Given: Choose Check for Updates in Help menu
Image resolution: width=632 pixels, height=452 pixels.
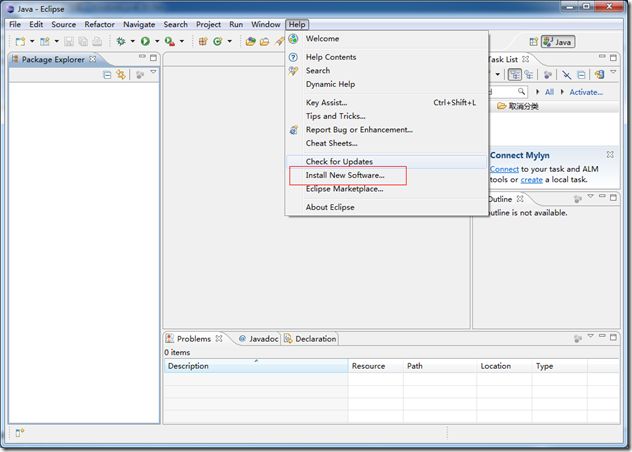Looking at the screenshot, I should (x=387, y=161).
